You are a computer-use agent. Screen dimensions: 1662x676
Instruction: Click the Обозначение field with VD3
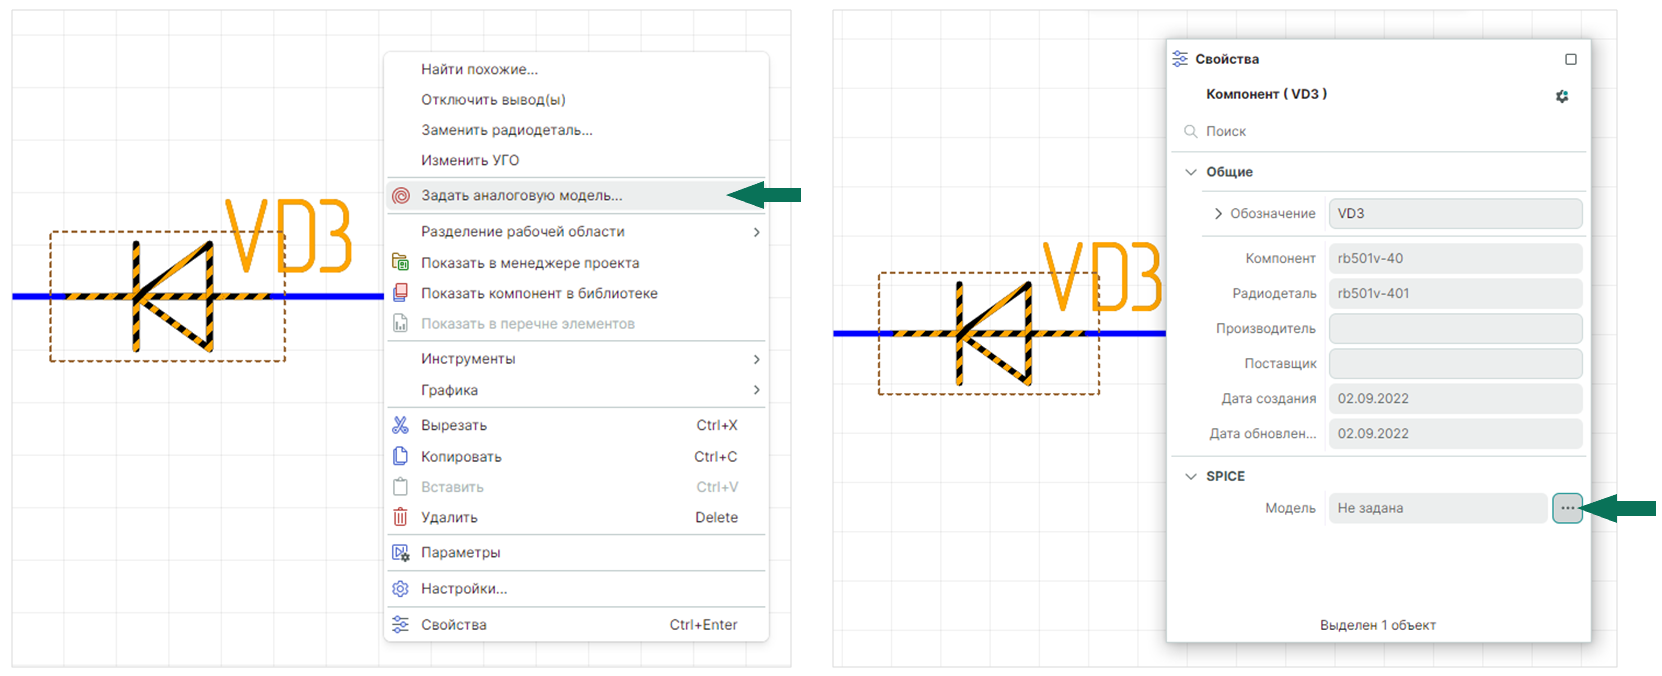(x=1455, y=214)
